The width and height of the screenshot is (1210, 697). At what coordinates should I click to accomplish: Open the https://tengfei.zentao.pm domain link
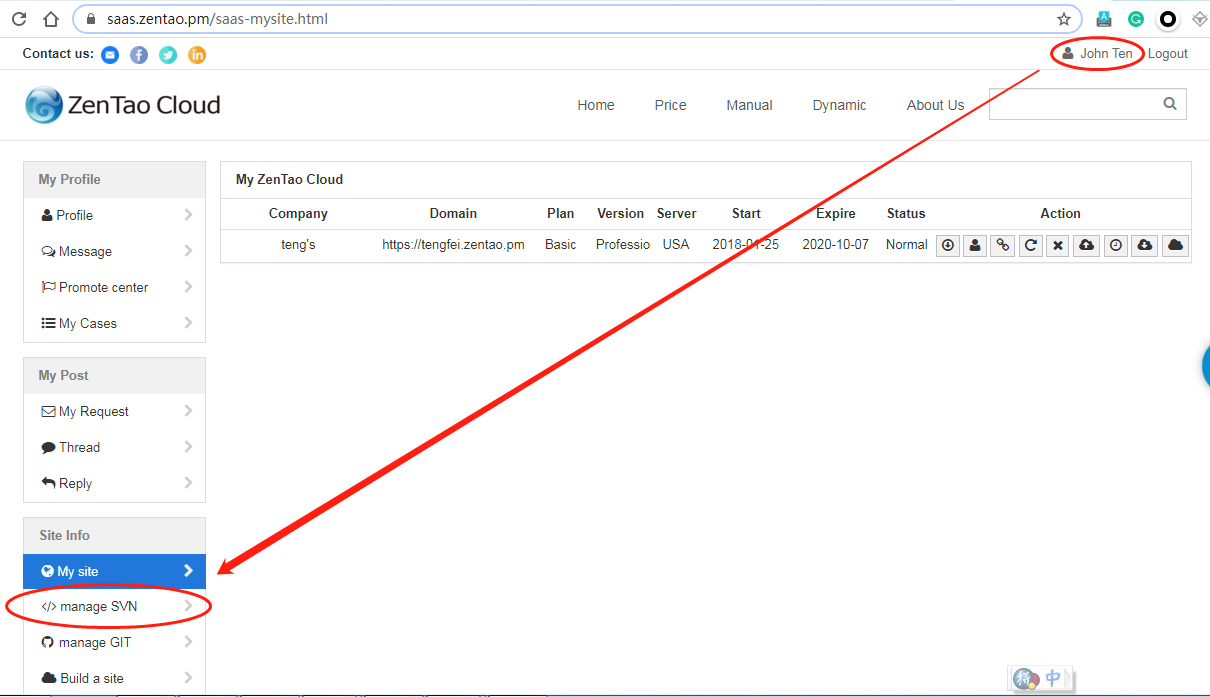coord(453,245)
